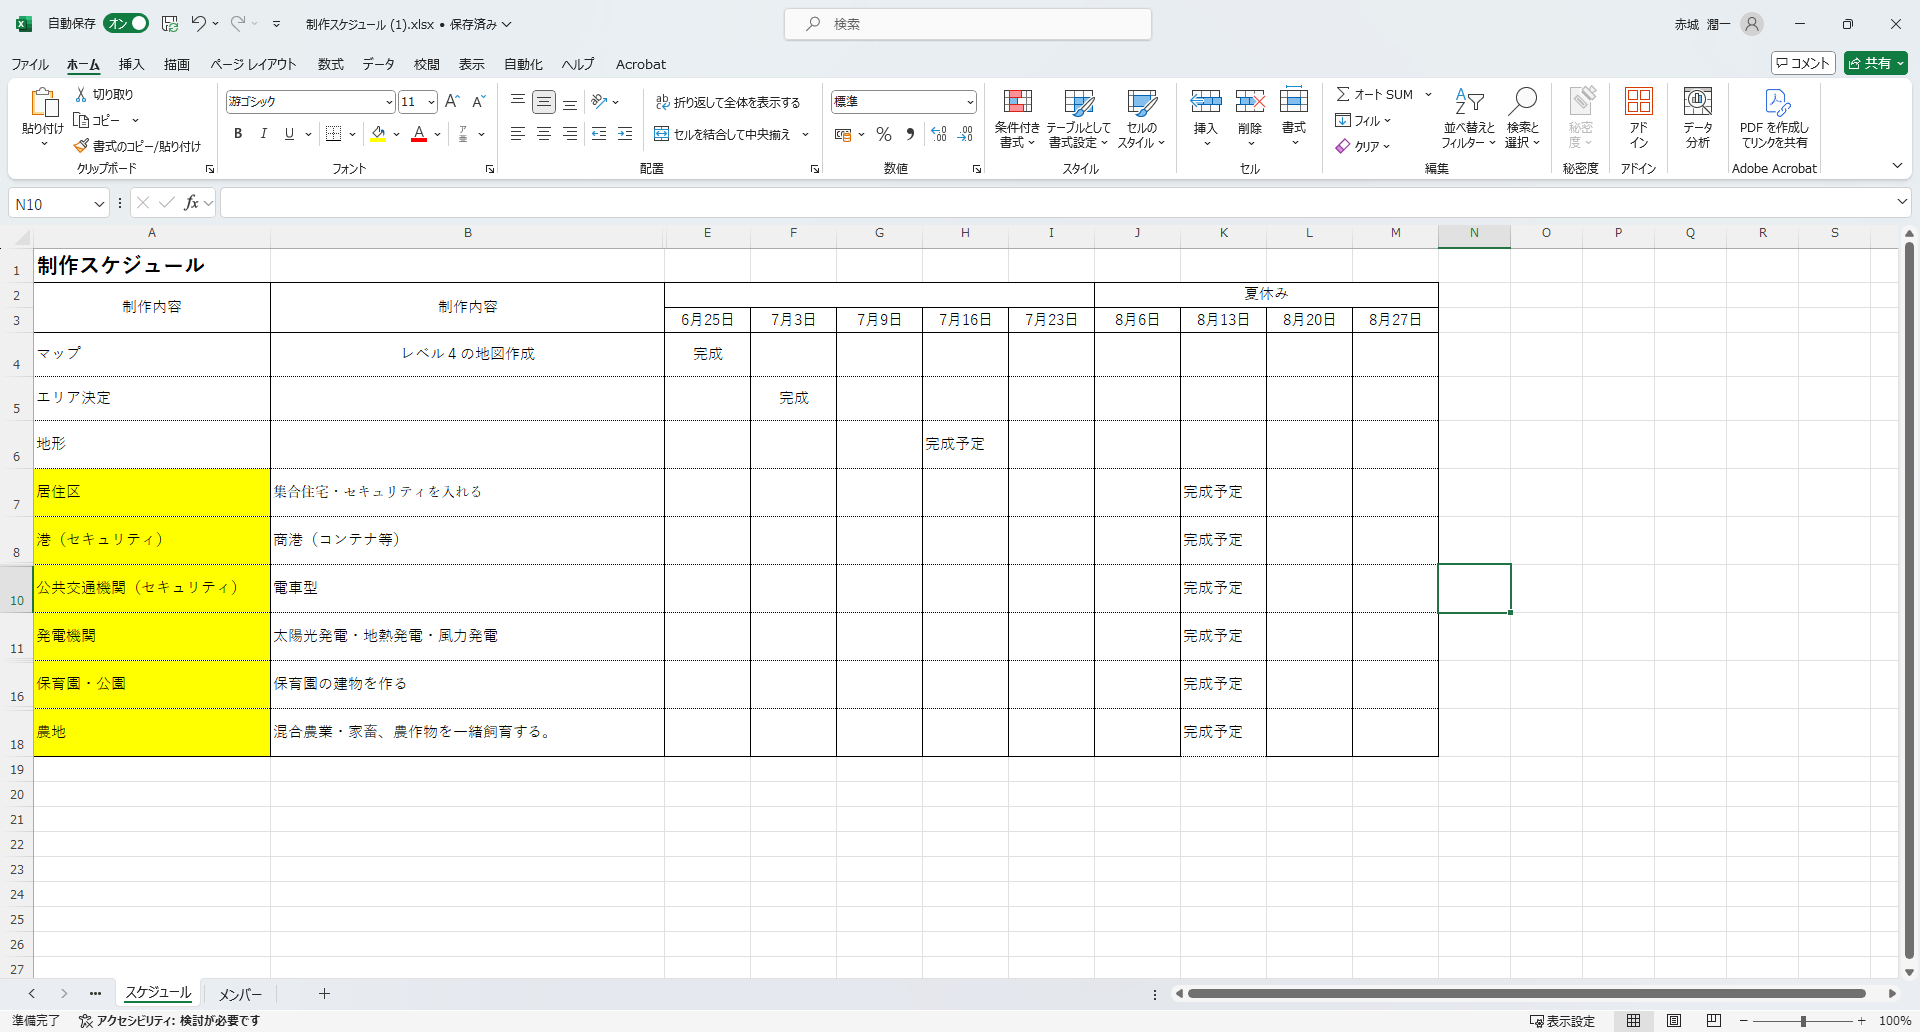The image size is (1920, 1032).
Task: Click the increase decimal icon
Action: coord(938,134)
